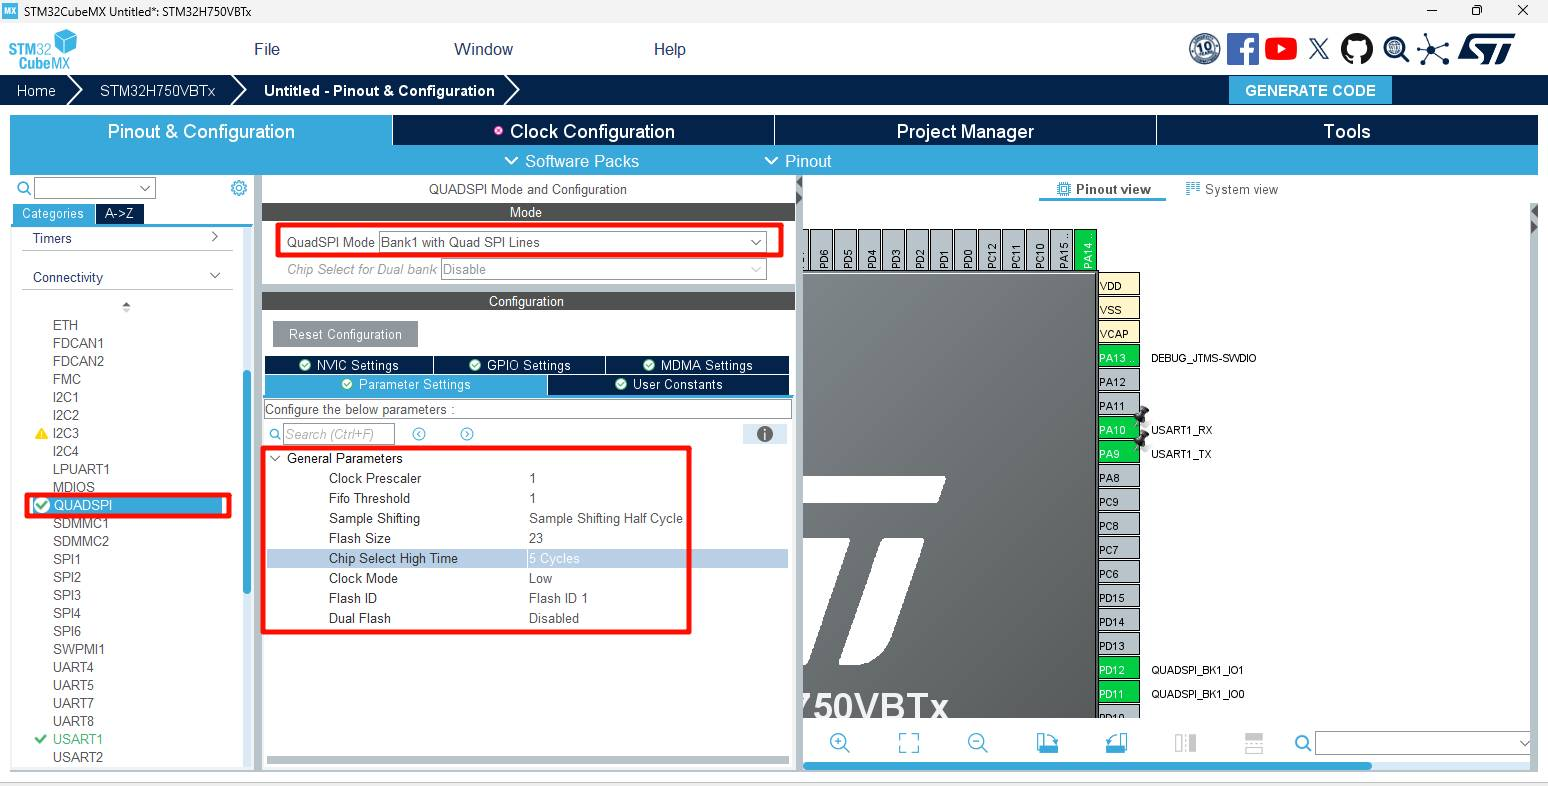Collapse the Connectivity category
The height and width of the screenshot is (786, 1548).
click(215, 276)
